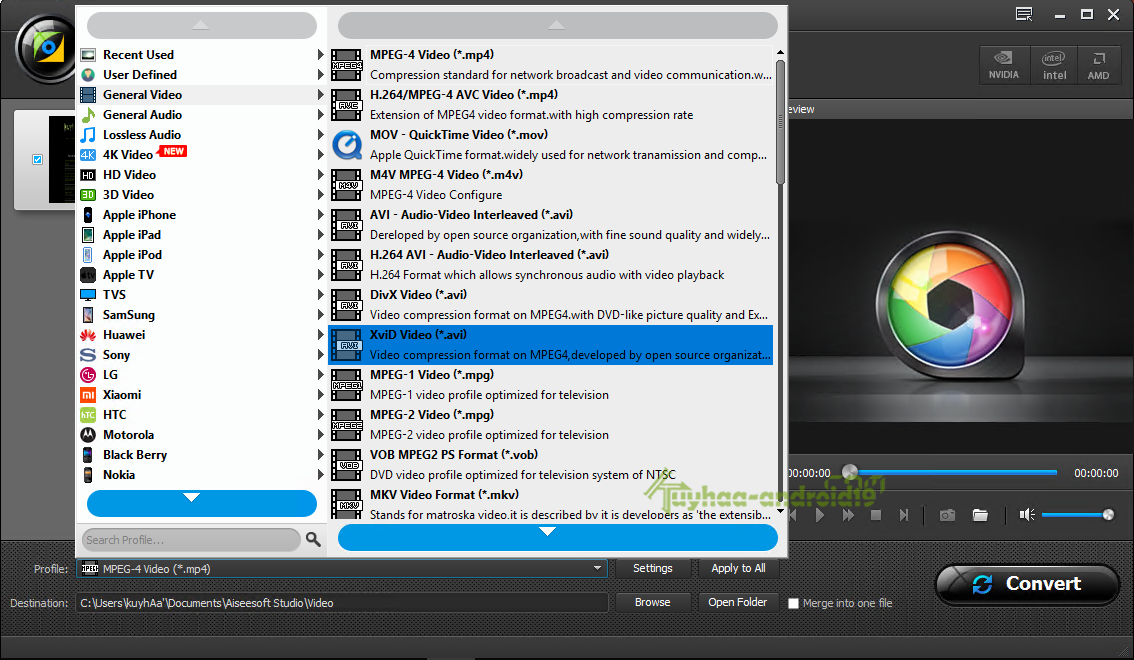Click category list scroll down blue button
Viewport: 1134px width, 660px height.
(x=202, y=503)
